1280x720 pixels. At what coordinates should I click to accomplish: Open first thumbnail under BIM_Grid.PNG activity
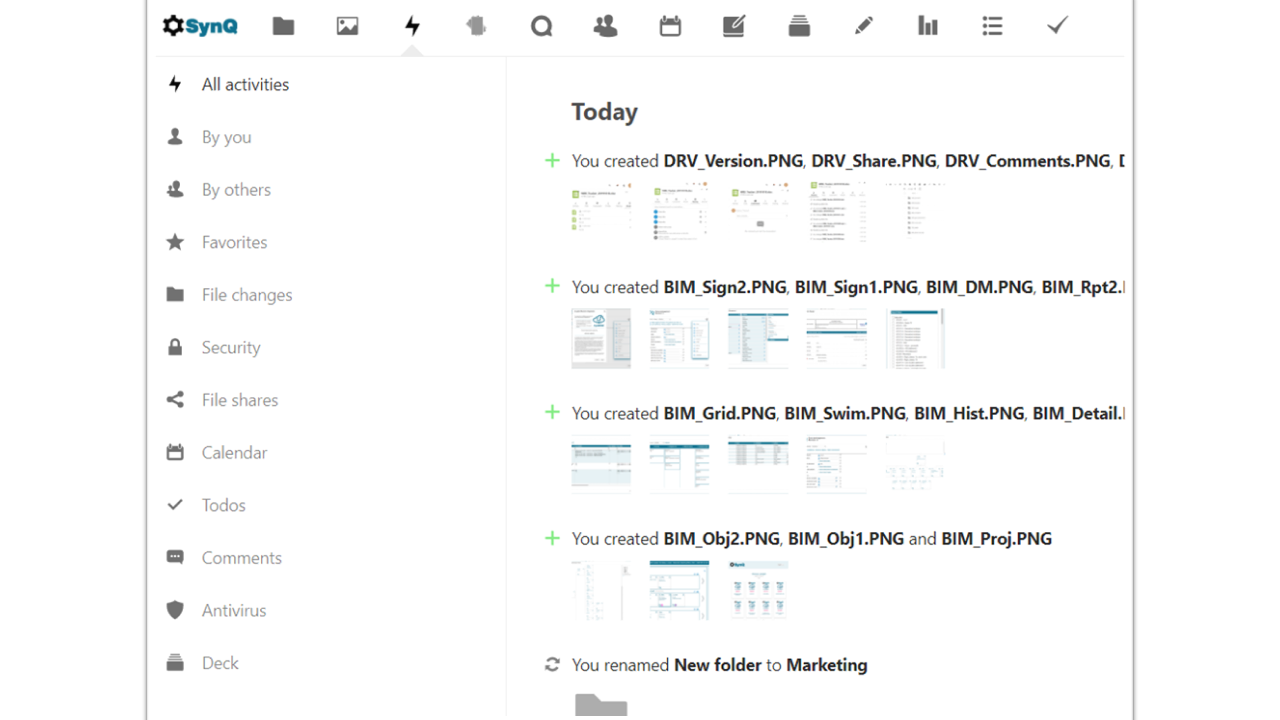pyautogui.click(x=601, y=464)
